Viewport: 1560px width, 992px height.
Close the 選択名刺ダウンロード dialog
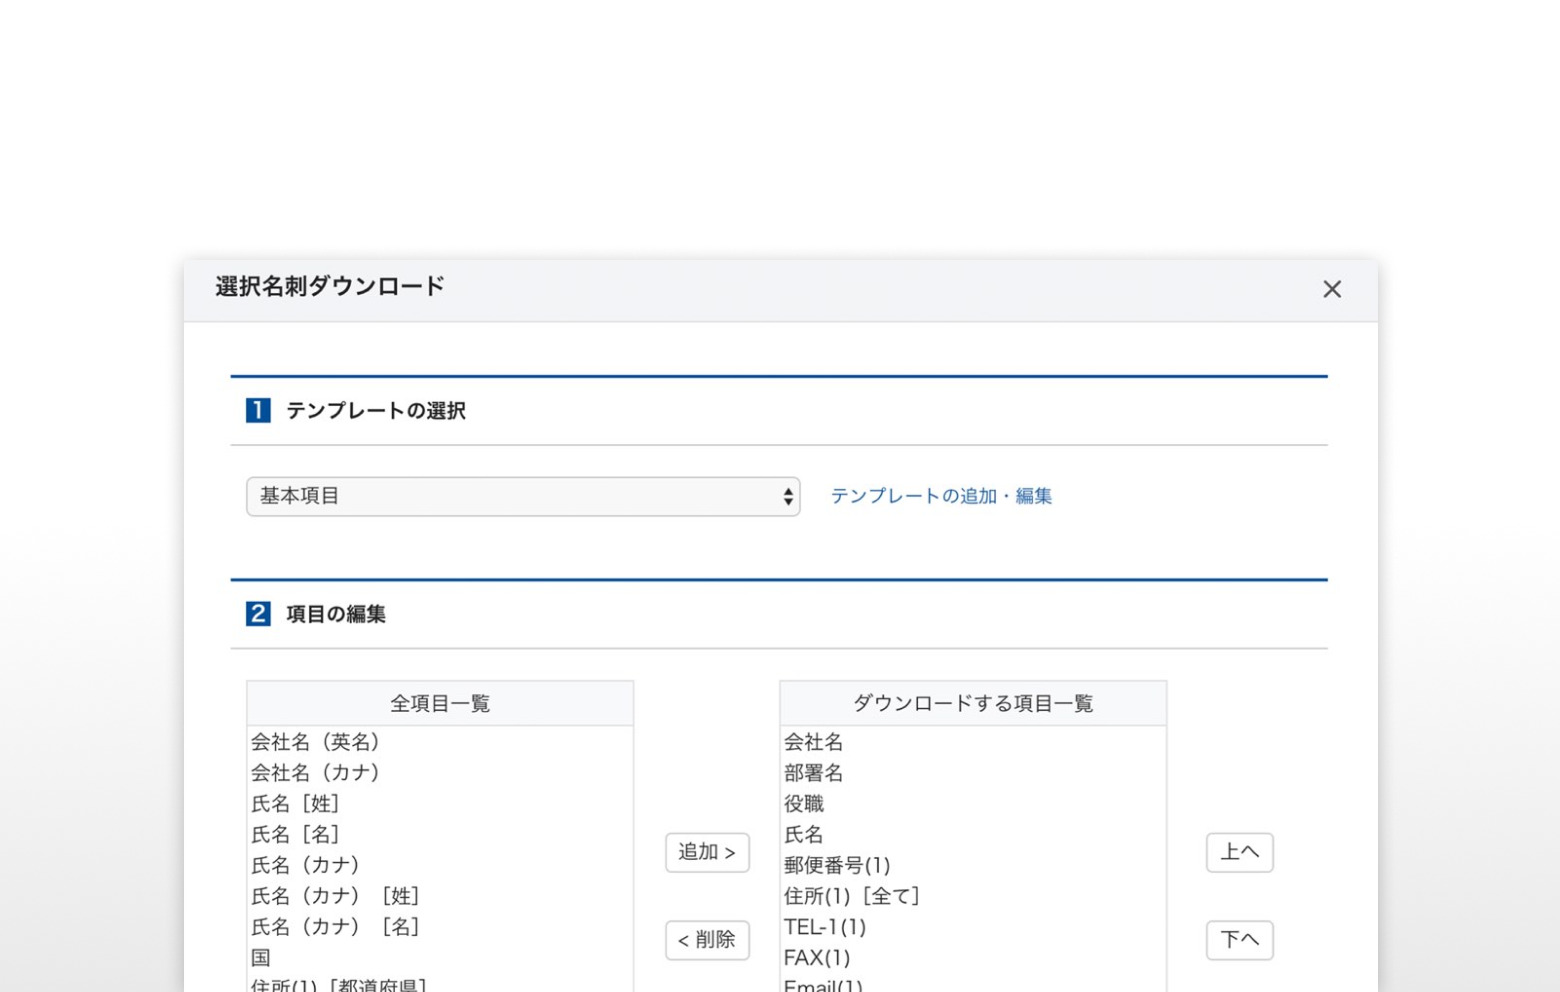[x=1331, y=289]
